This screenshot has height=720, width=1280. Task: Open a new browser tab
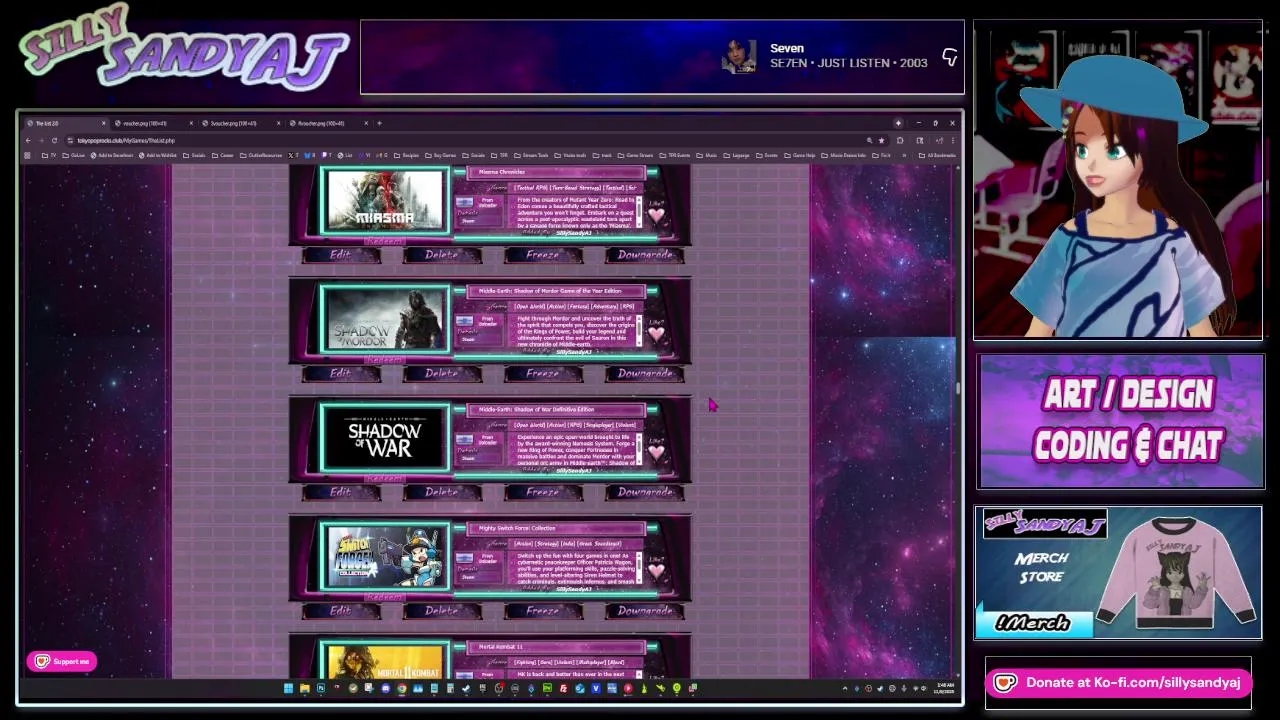coord(379,123)
